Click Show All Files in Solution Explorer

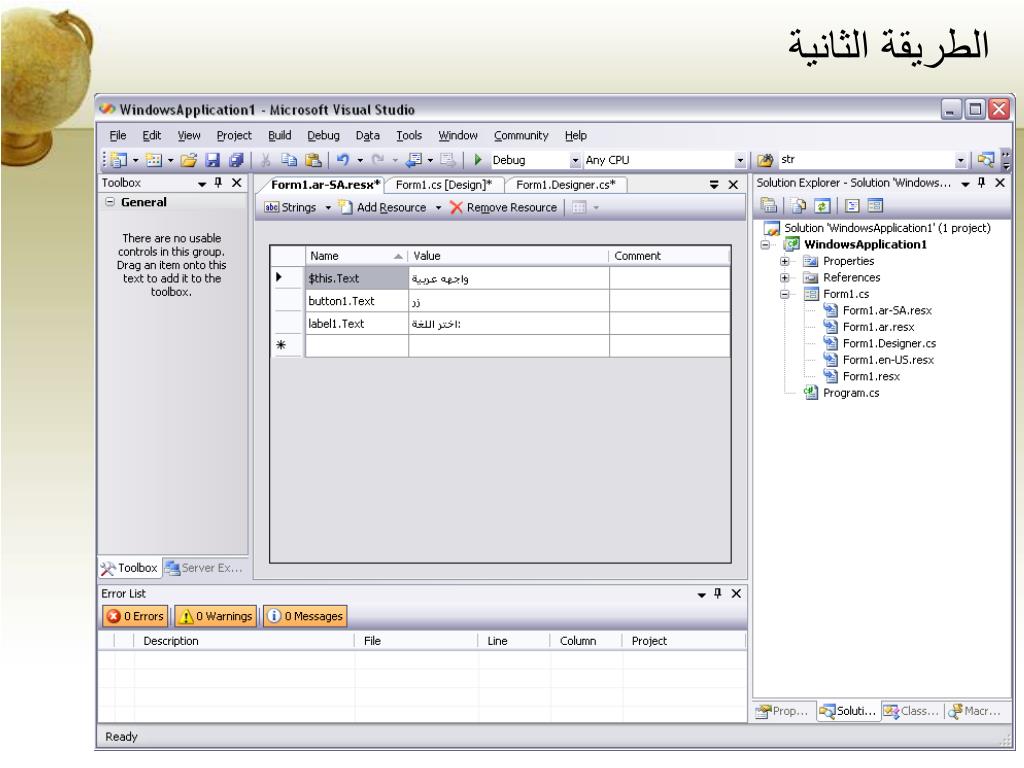(x=799, y=206)
